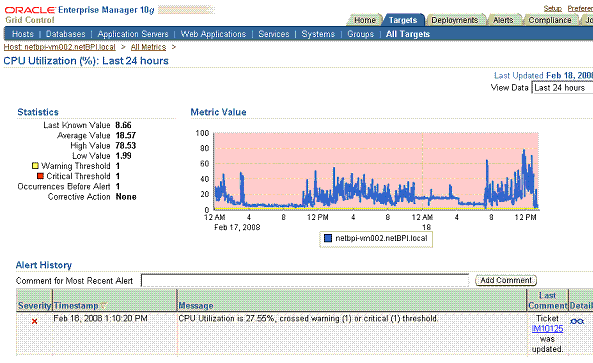Follow the All Metrics breadcrumb link
Image resolution: width=593 pixels, height=363 pixels.
[148, 47]
